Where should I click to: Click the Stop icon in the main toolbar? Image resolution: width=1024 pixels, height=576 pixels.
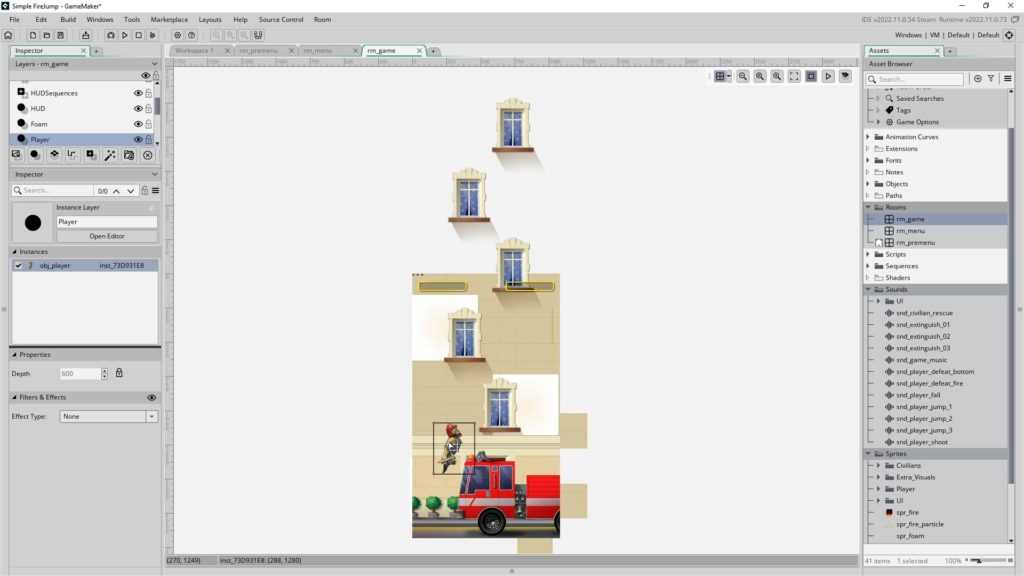point(138,35)
